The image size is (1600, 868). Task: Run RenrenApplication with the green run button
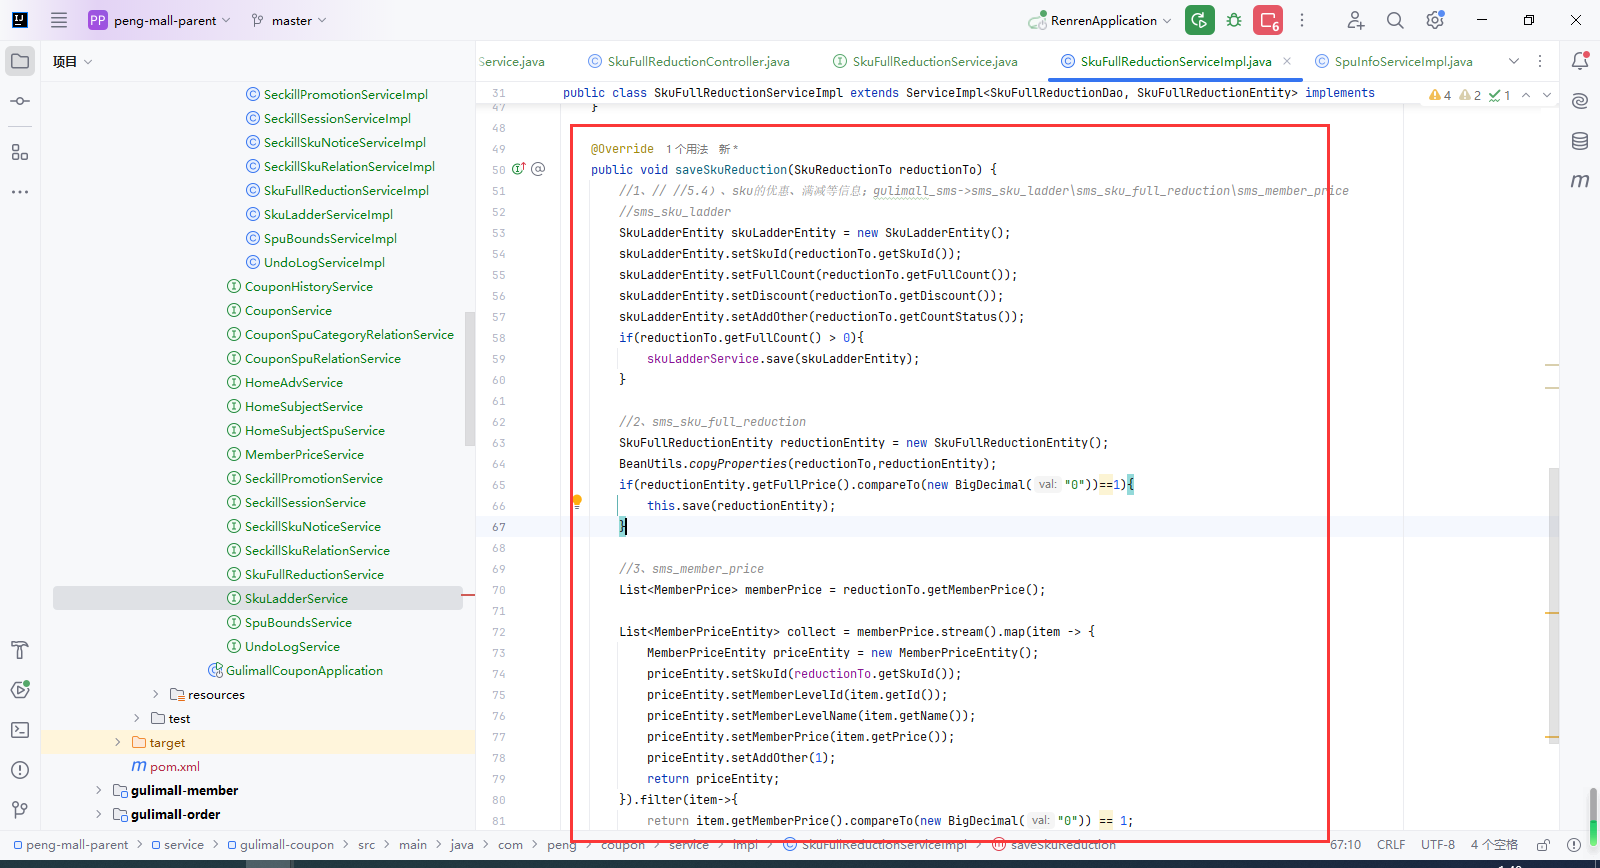pyautogui.click(x=1200, y=20)
